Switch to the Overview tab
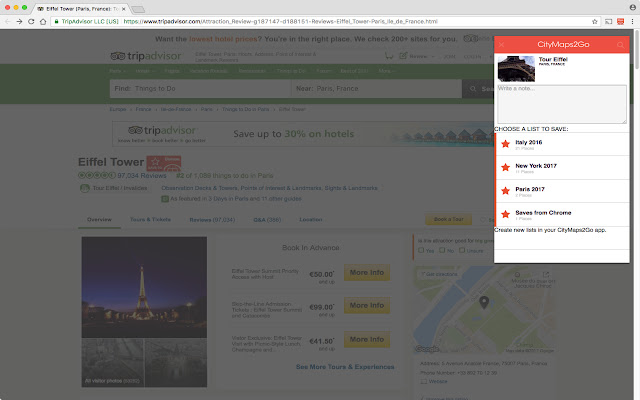Viewport: 640px width, 400px height. [x=99, y=220]
